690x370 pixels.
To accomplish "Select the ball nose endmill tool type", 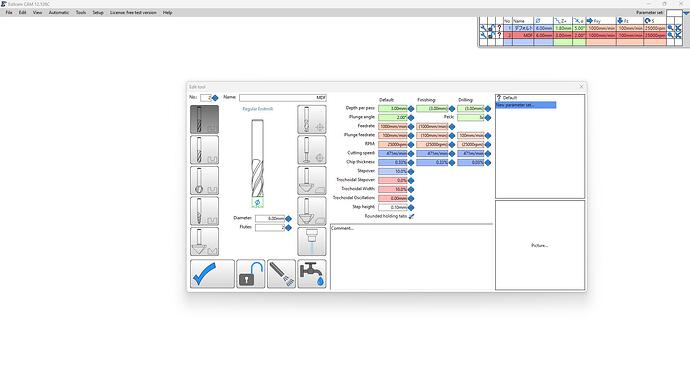I will (204, 180).
